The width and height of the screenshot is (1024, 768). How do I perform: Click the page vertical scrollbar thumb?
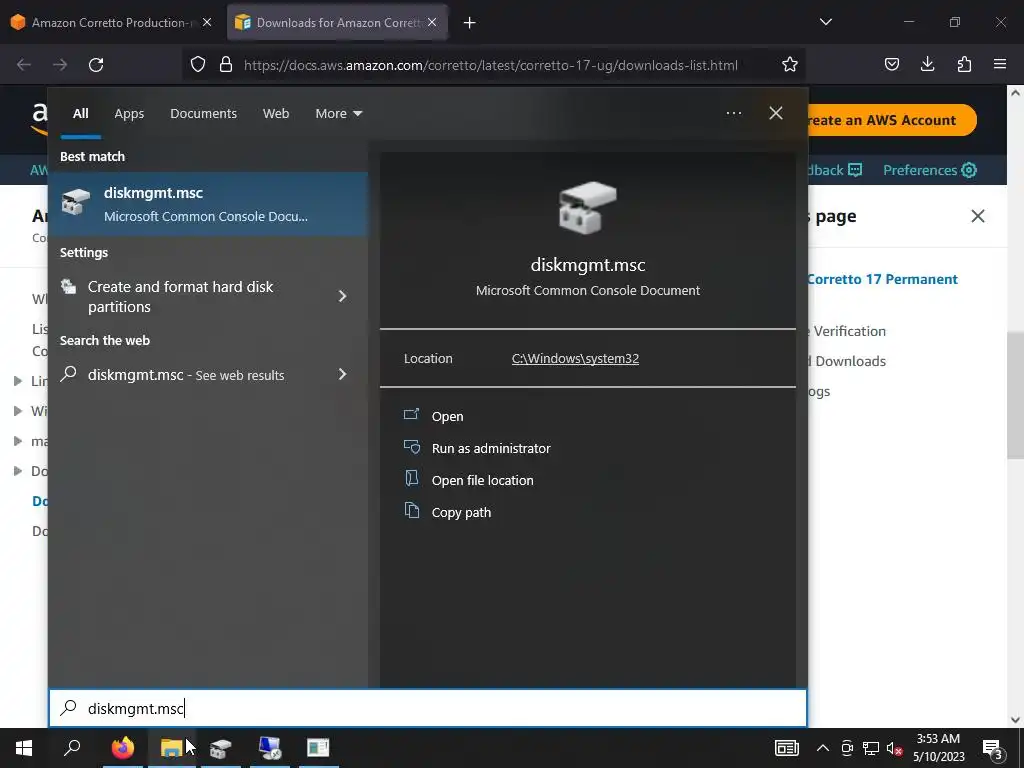coord(1015,394)
